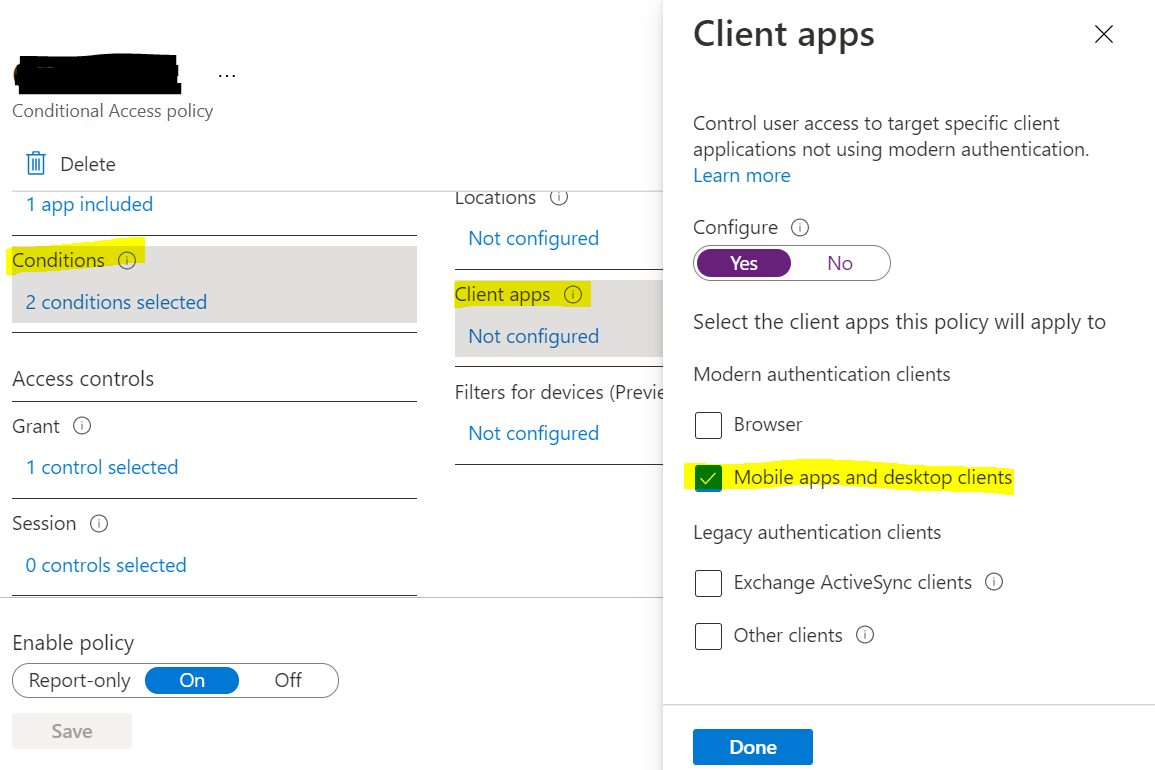
Task: Click the info icon beside Configure
Action: [800, 227]
